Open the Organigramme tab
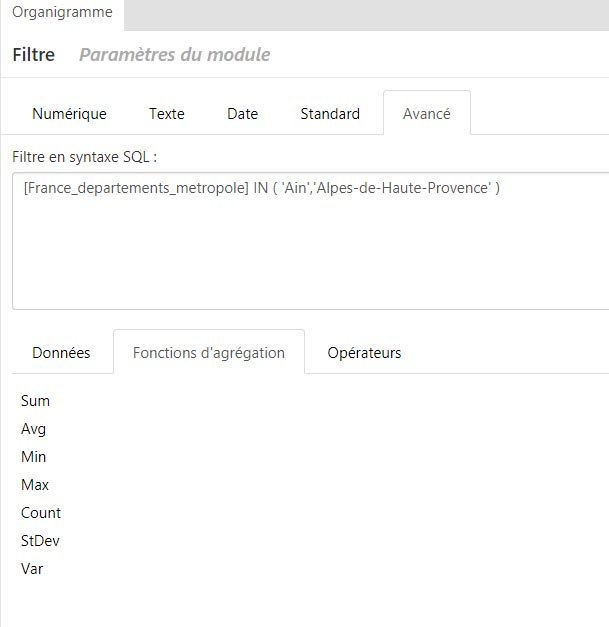The image size is (609, 627). (62, 13)
